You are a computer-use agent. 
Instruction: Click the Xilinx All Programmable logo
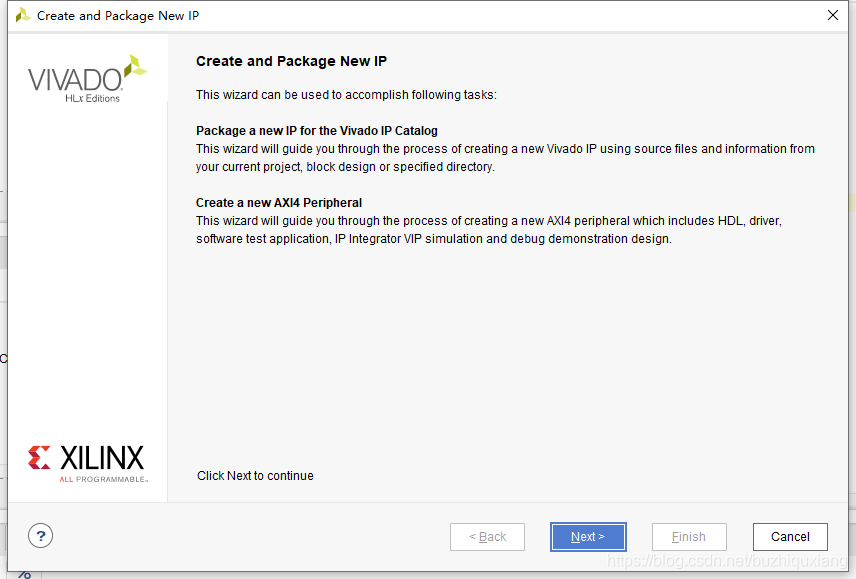(87, 464)
